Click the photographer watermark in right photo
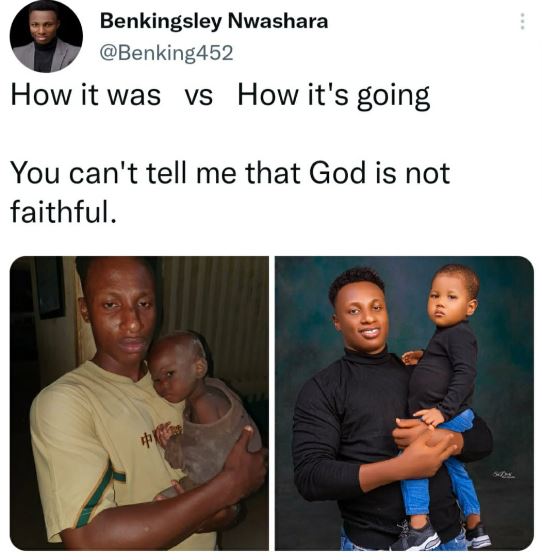Viewport: 542px width, 560px height. [503, 475]
